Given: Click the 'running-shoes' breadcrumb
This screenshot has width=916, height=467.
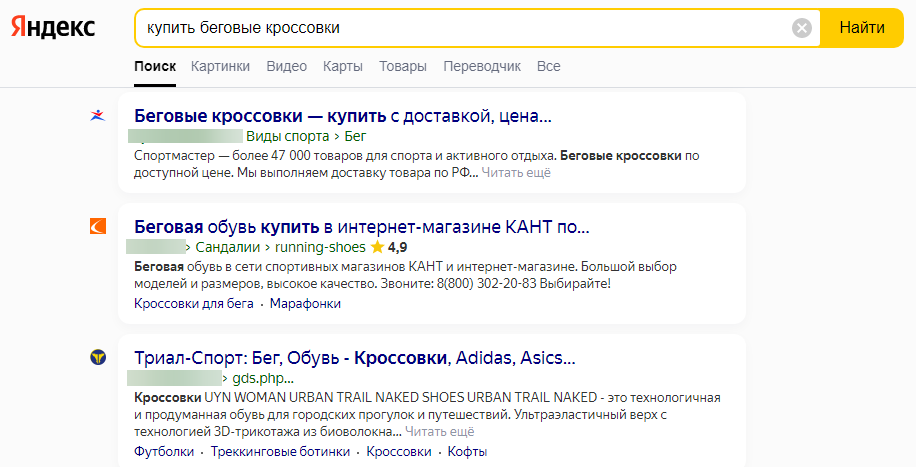Looking at the screenshot, I should click(x=320, y=247).
